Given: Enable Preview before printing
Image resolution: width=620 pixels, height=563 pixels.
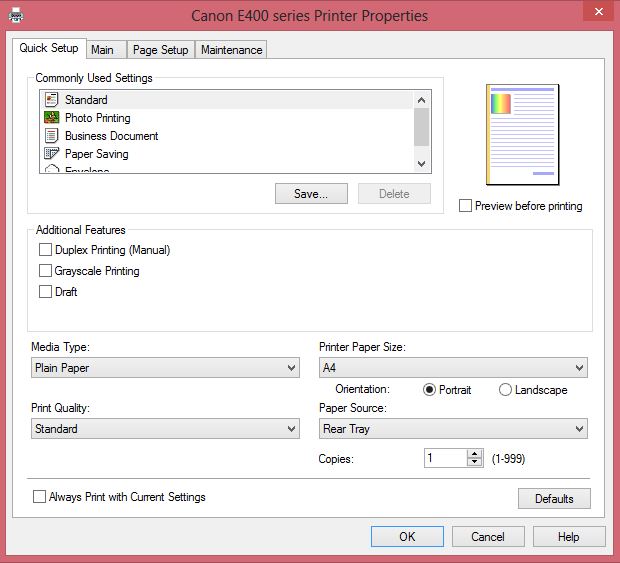Looking at the screenshot, I should click(465, 206).
